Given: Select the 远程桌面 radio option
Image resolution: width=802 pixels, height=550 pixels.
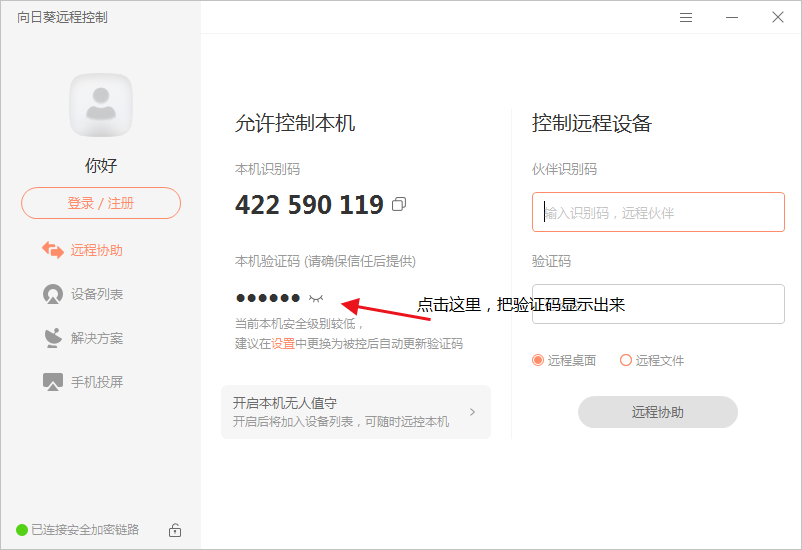Looking at the screenshot, I should pos(564,360).
